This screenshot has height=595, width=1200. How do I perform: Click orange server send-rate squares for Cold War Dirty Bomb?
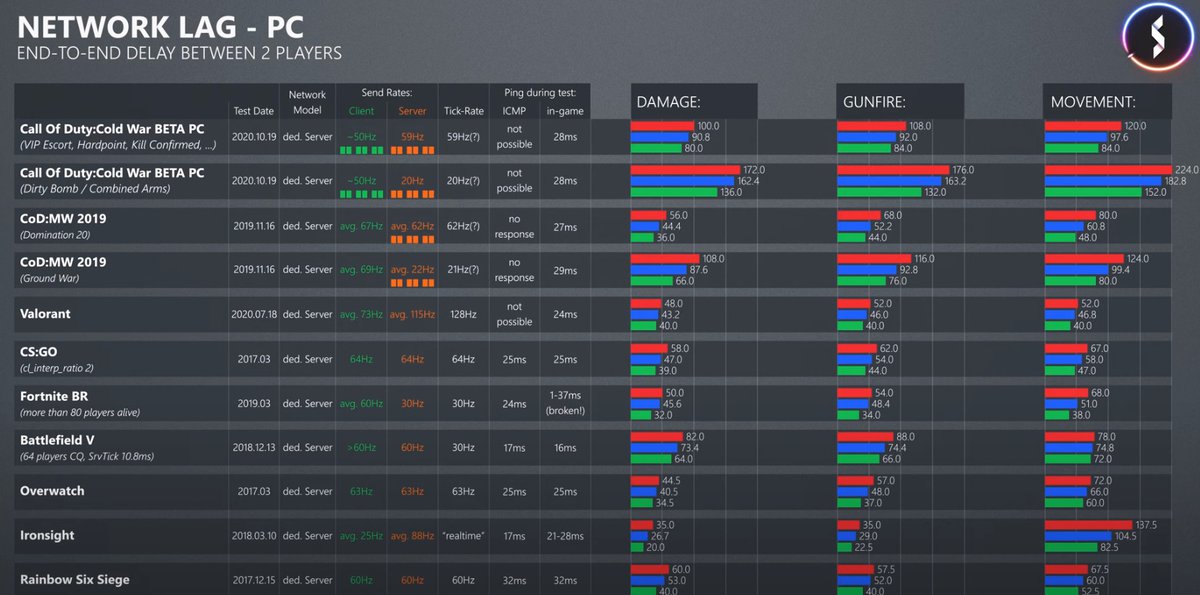point(411,196)
